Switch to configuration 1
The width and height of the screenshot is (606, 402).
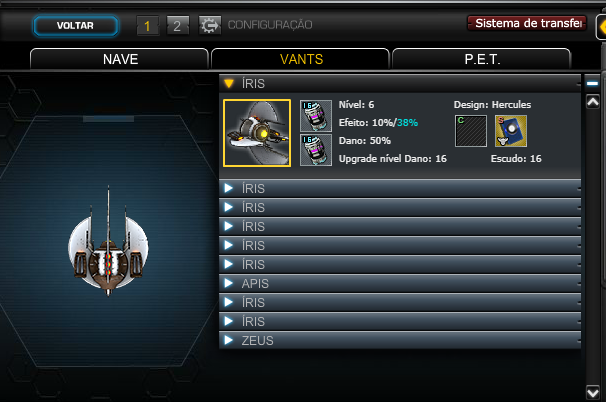[147, 26]
